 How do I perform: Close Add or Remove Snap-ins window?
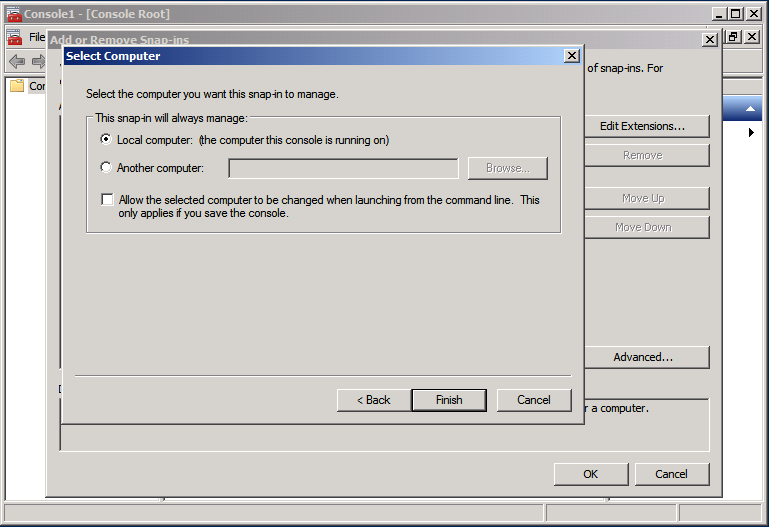[x=709, y=39]
